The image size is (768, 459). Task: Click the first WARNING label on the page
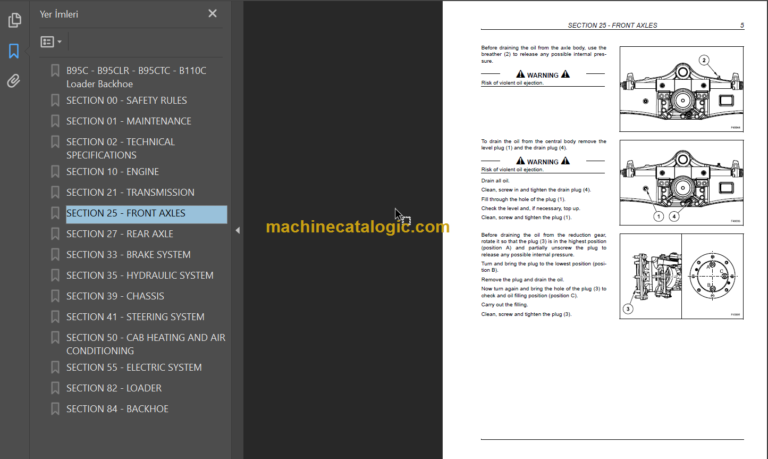coord(543,75)
